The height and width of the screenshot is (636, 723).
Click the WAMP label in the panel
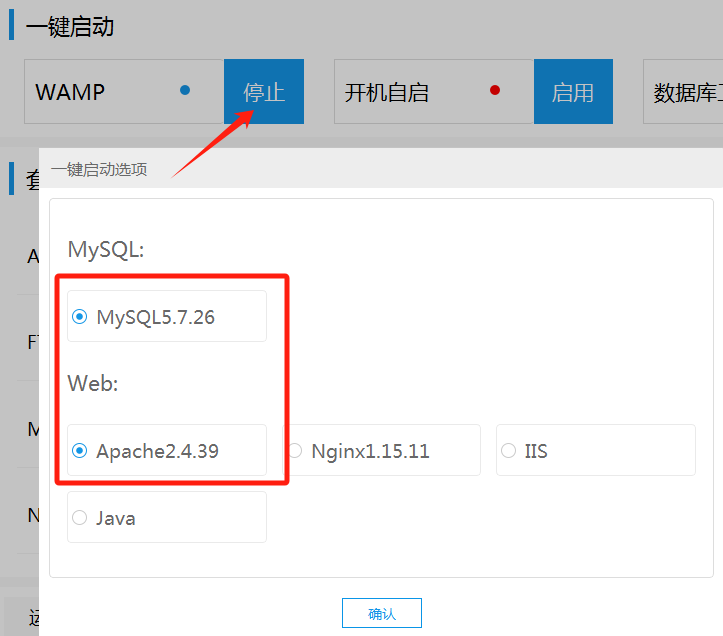70,92
